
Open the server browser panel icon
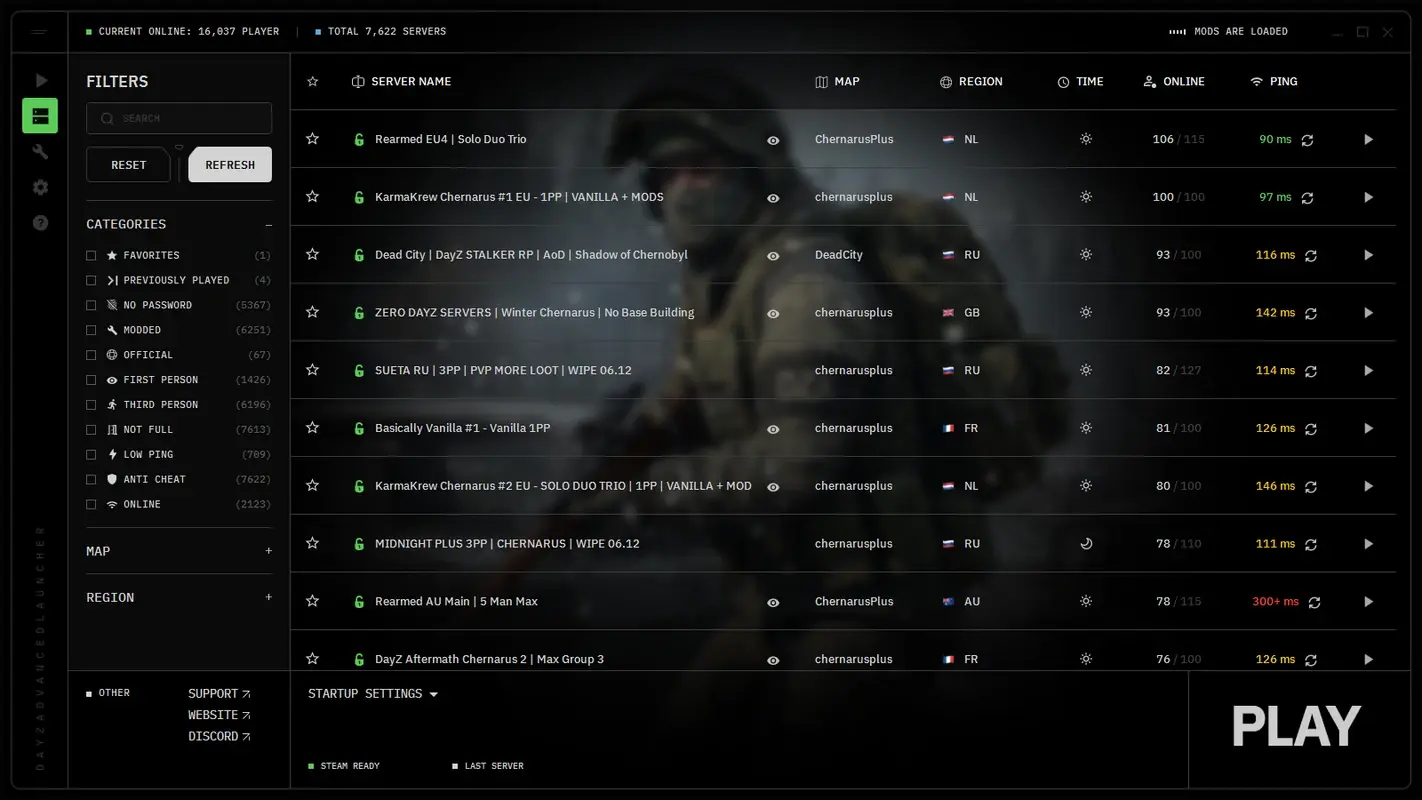40,115
